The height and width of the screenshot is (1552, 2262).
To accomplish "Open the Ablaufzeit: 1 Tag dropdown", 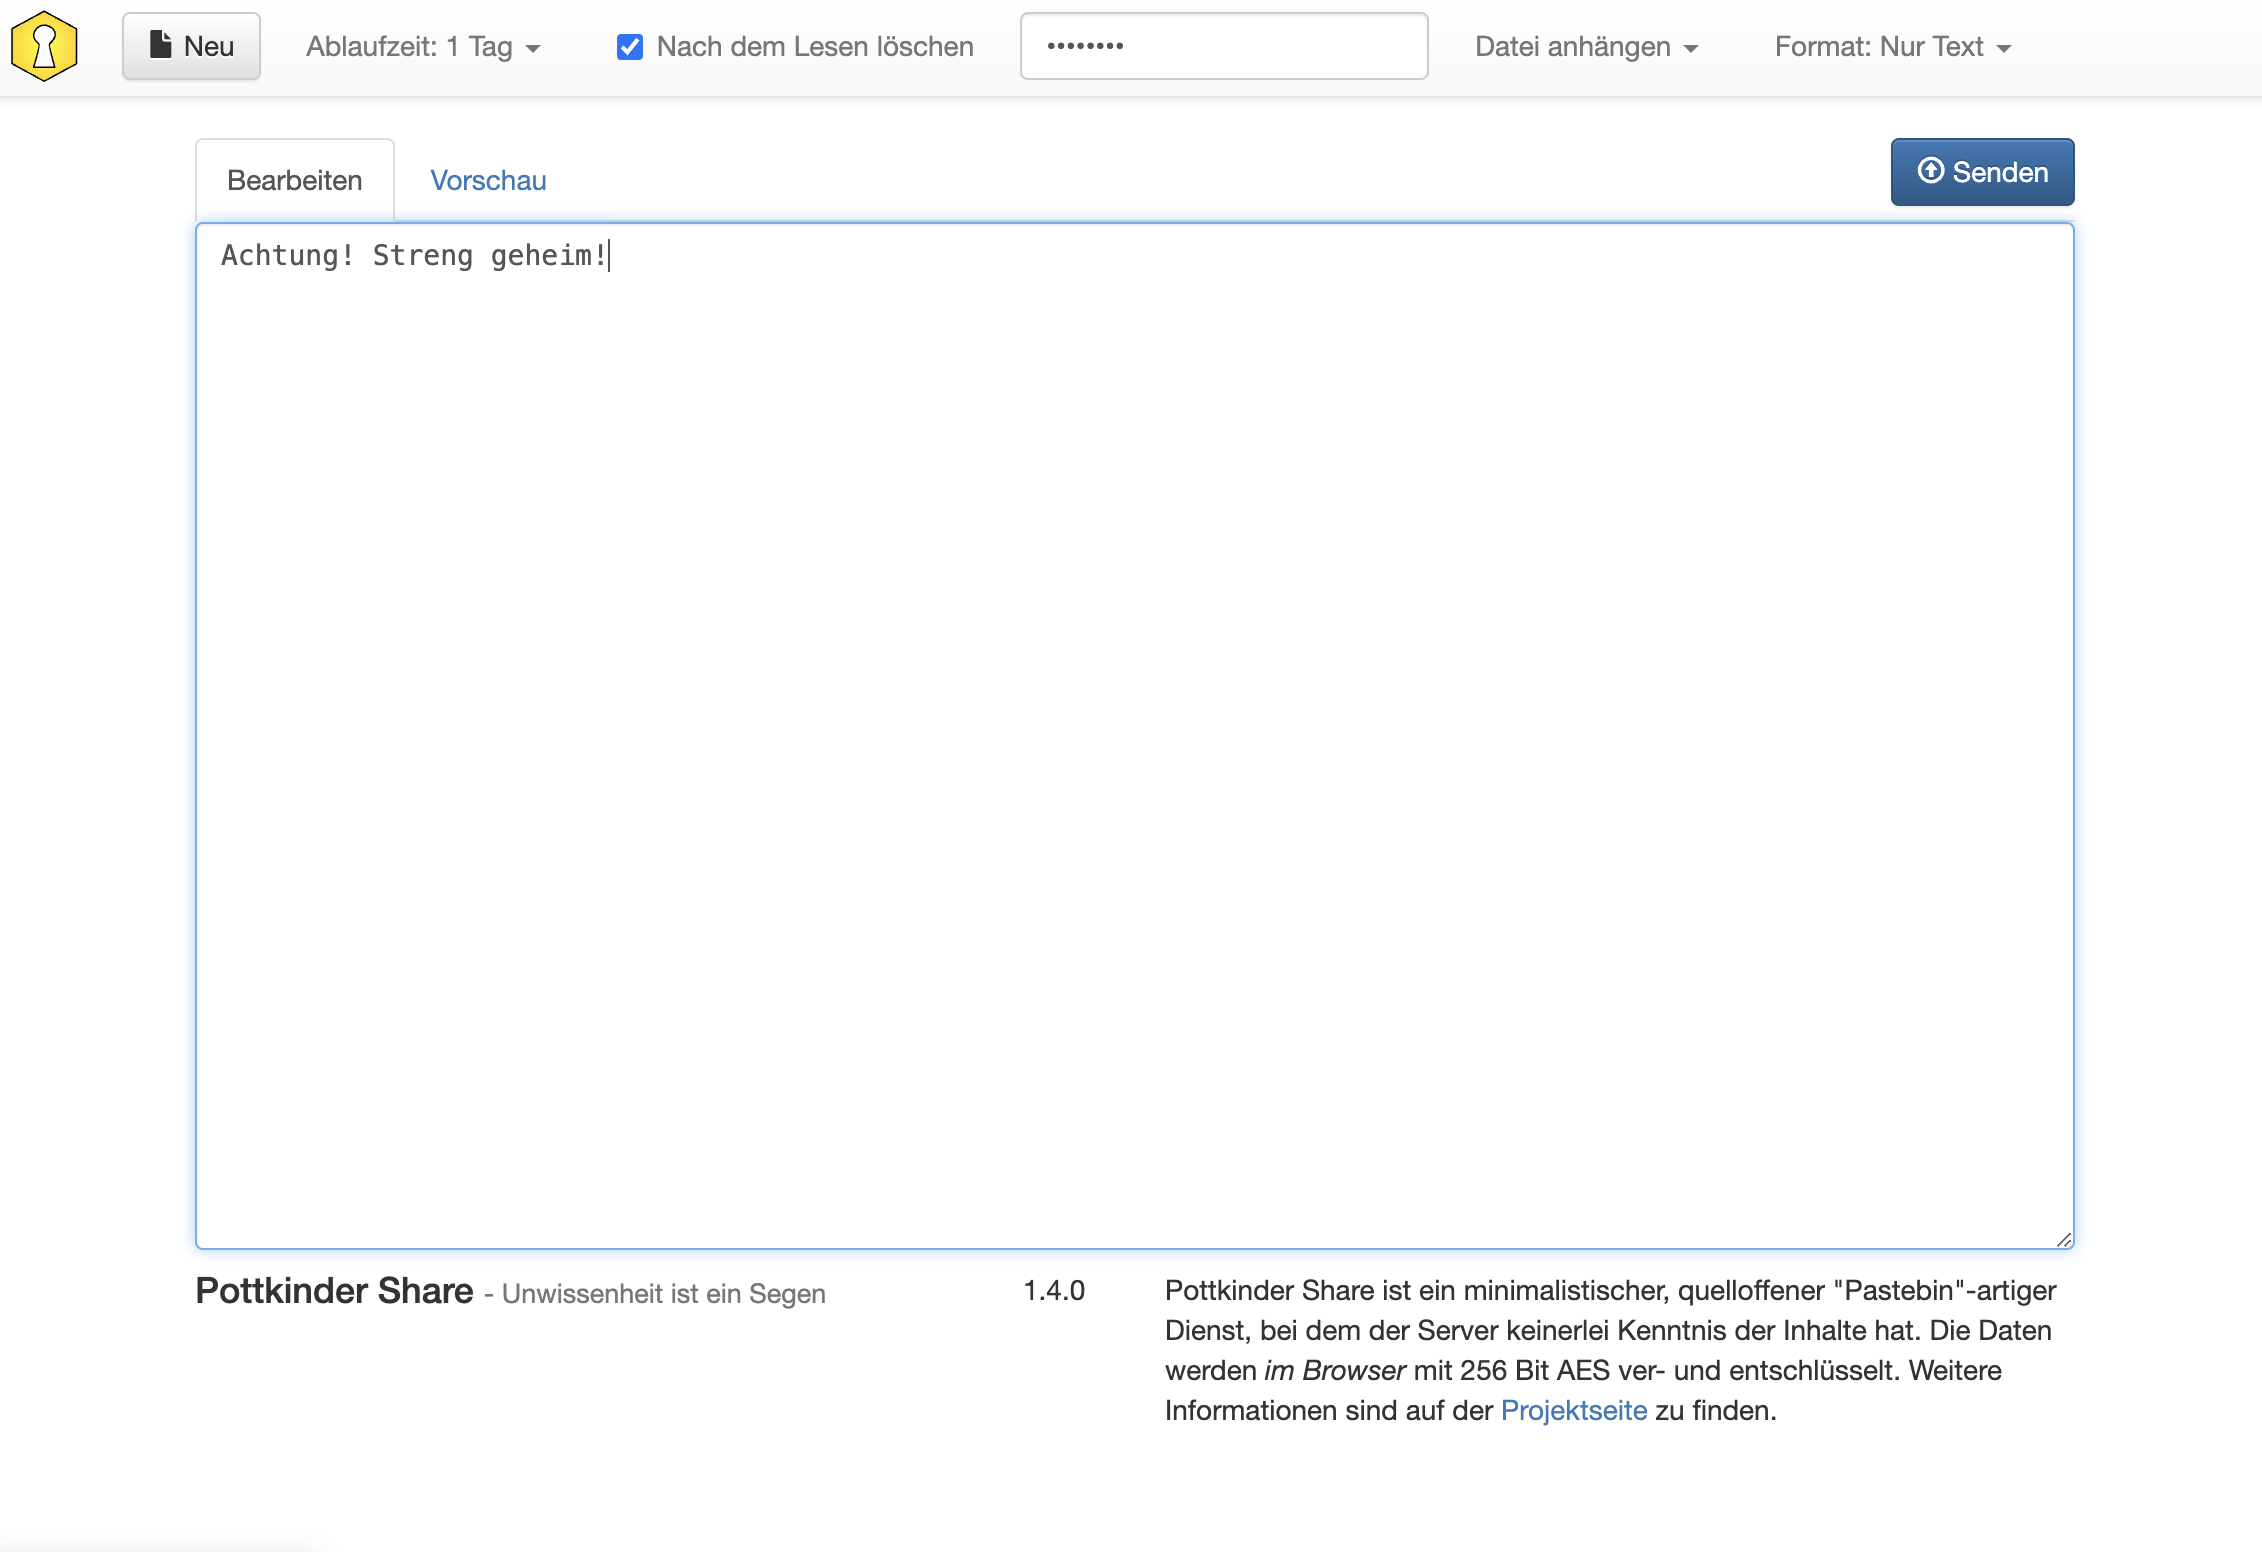I will (x=423, y=47).
